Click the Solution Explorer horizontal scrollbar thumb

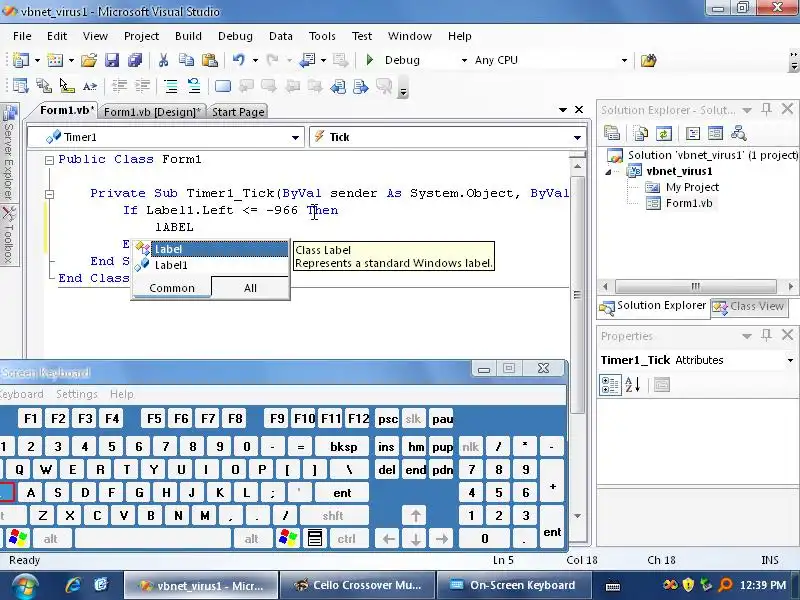click(695, 286)
